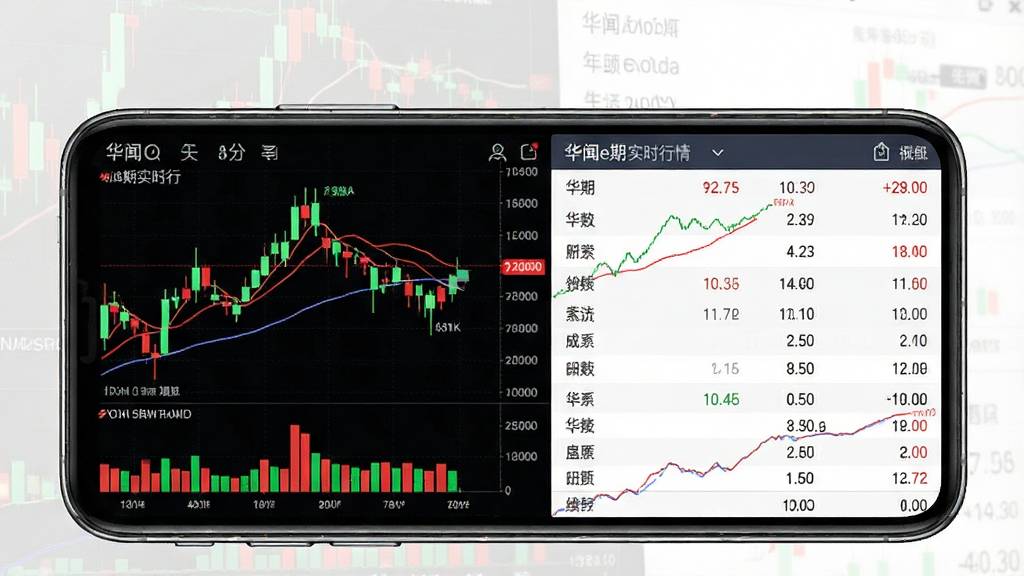Open the user profile icon
This screenshot has width=1024, height=576.
point(497,152)
